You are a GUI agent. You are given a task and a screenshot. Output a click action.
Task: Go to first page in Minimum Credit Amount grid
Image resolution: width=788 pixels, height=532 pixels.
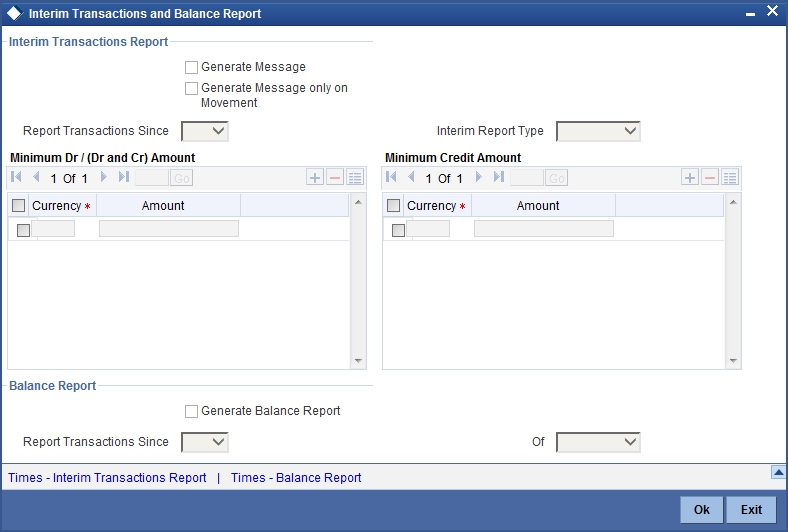[x=391, y=177]
